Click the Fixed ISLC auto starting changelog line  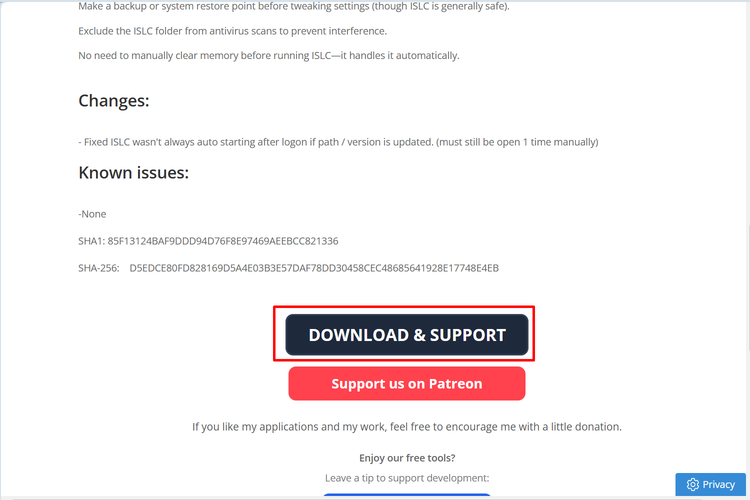pyautogui.click(x=338, y=142)
